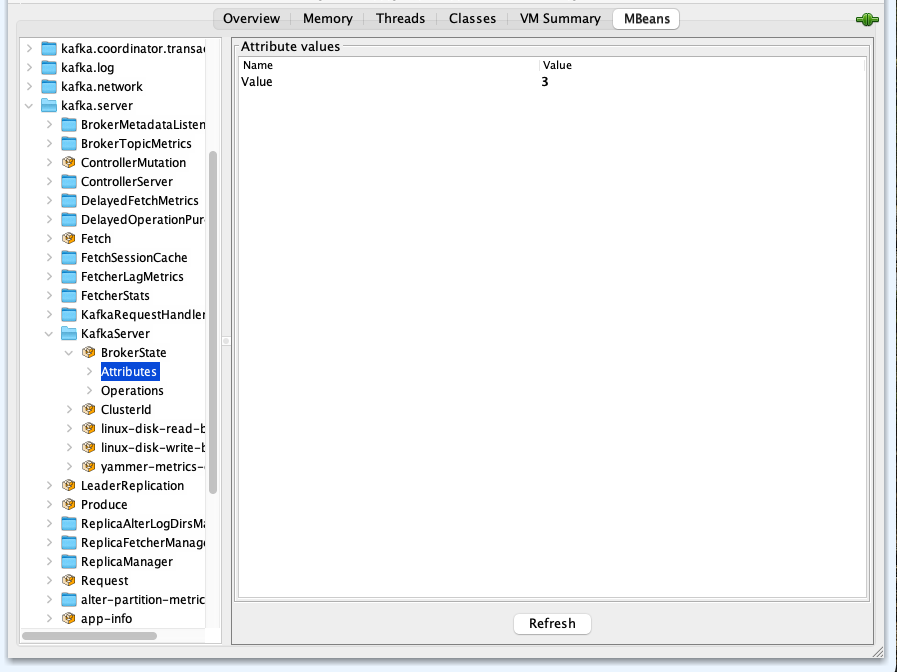The image size is (897, 672).
Task: Click the green connection status icon
Action: click(x=867, y=19)
